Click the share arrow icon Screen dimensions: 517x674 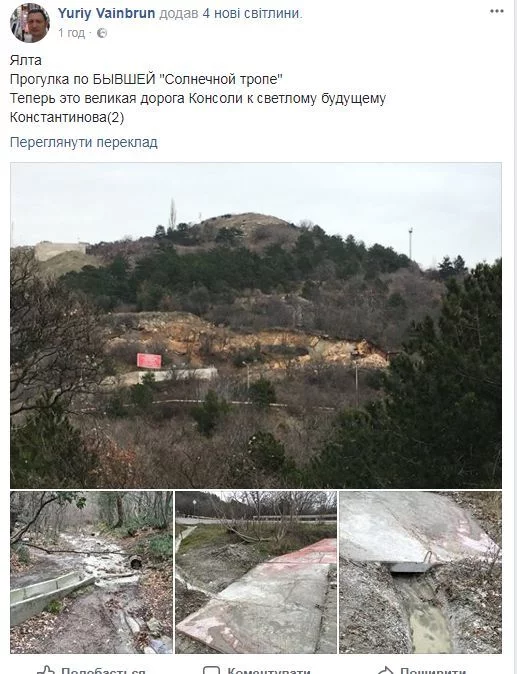click(x=385, y=670)
